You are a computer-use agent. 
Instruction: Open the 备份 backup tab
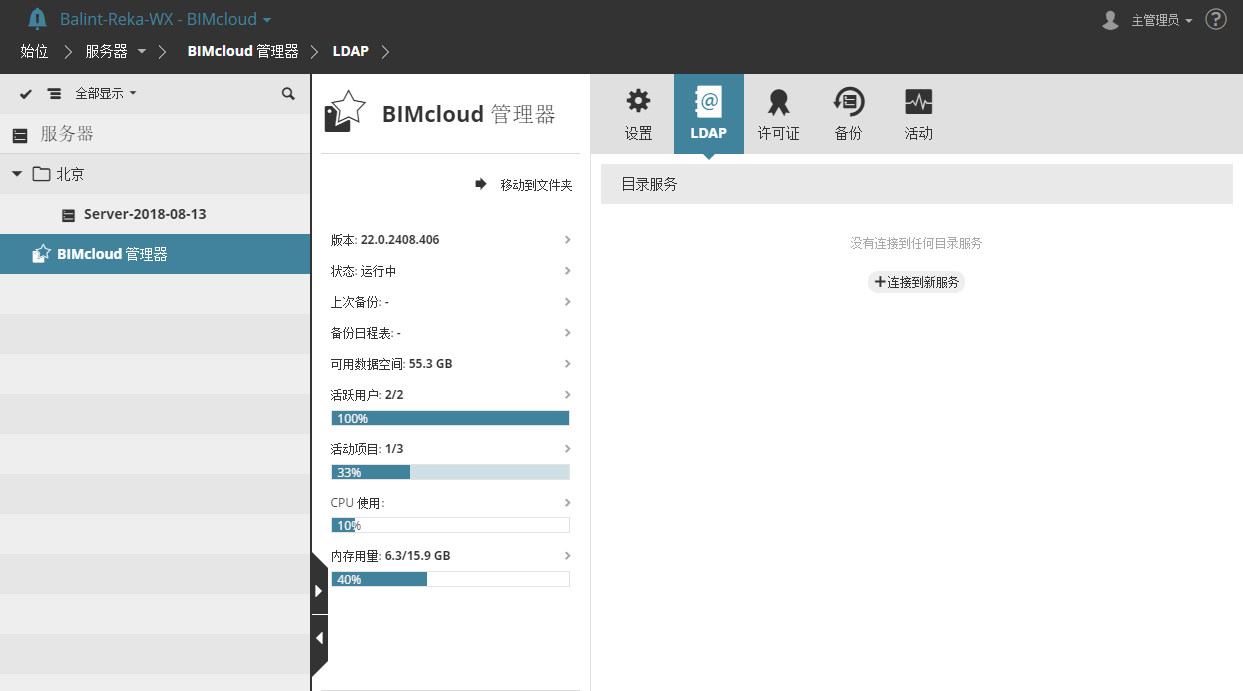coord(849,114)
